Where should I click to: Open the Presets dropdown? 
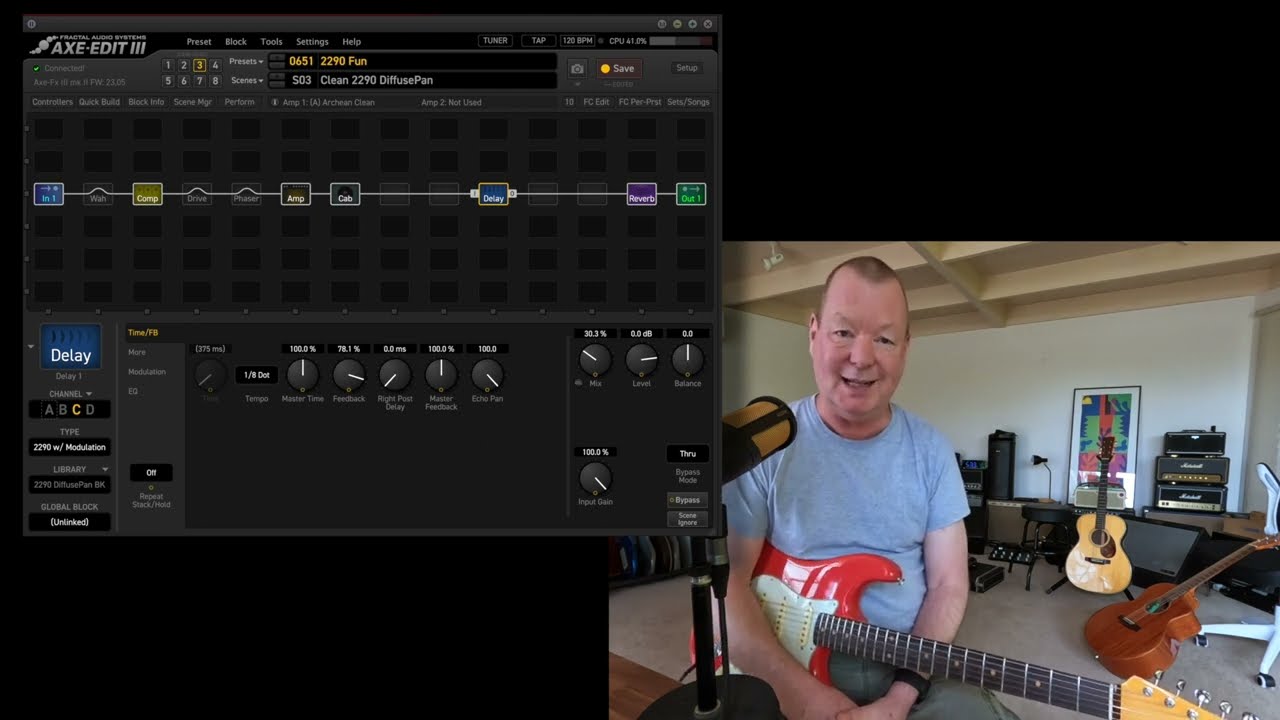[246, 61]
